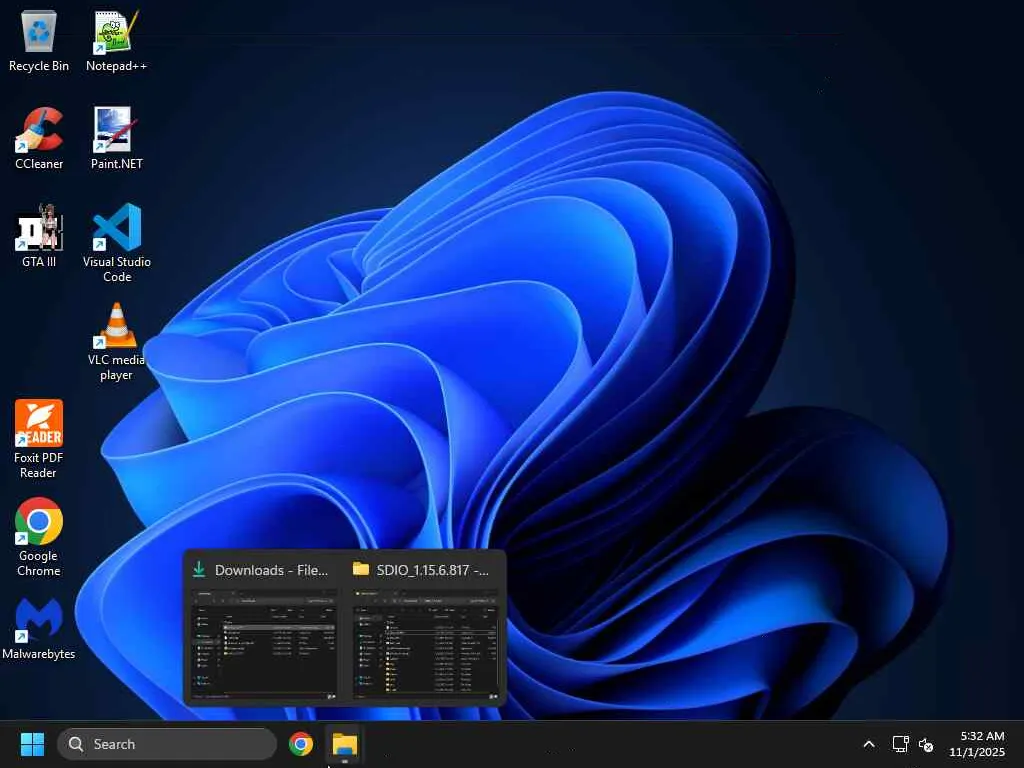Show hidden system tray icons

click(869, 744)
